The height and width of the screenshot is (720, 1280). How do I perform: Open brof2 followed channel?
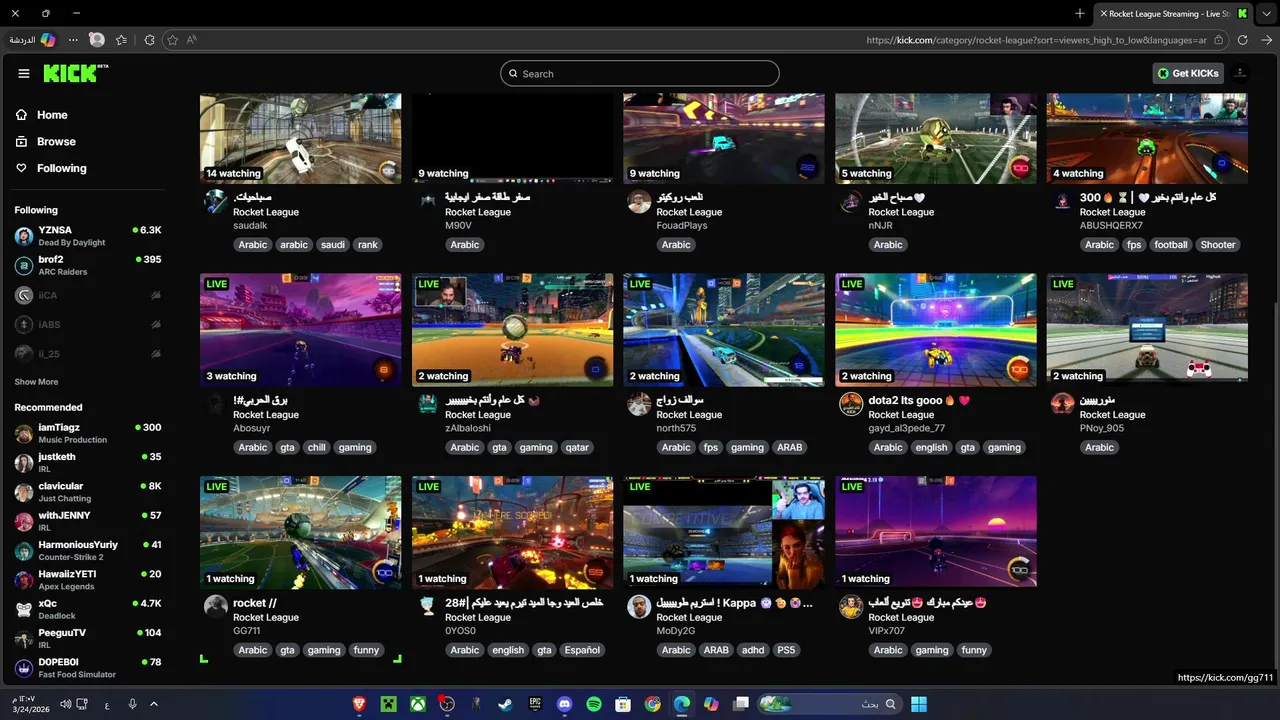click(88, 266)
